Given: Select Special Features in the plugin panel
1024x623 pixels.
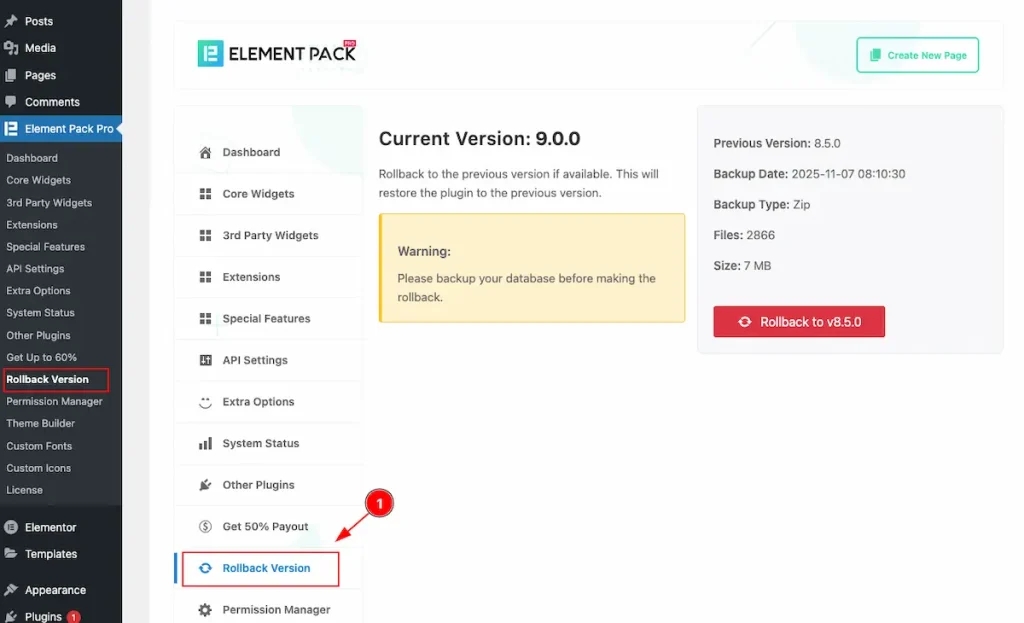Looking at the screenshot, I should click(x=266, y=319).
